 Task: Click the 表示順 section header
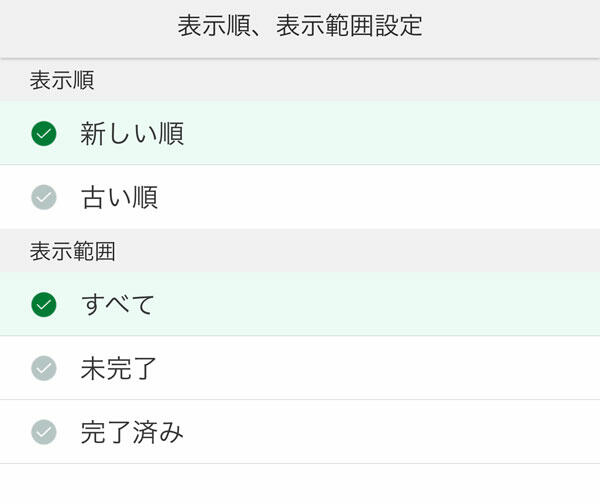tap(62, 81)
